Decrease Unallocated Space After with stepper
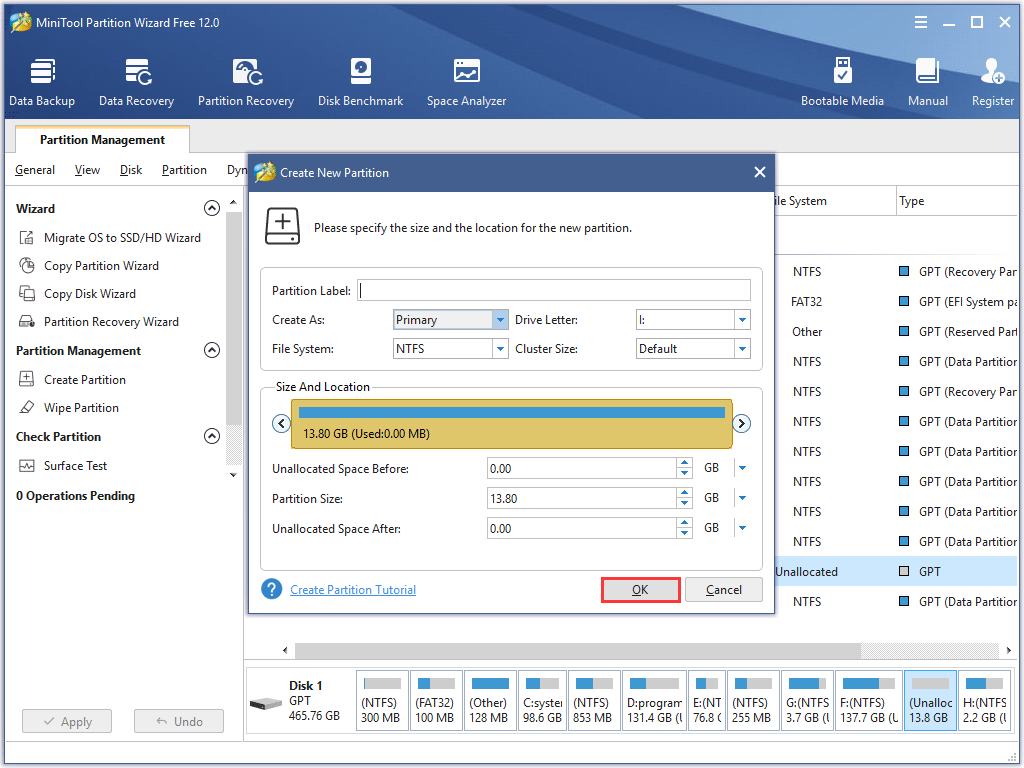Viewport: 1024px width, 768px height. (684, 534)
